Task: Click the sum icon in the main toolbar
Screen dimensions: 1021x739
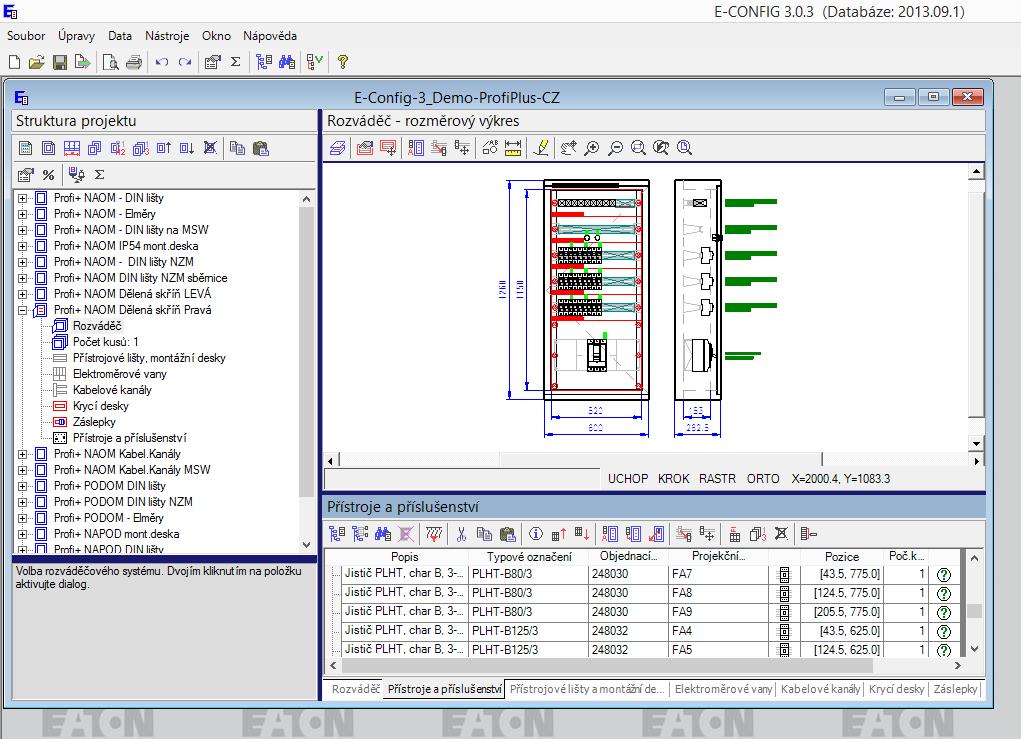Action: [236, 62]
